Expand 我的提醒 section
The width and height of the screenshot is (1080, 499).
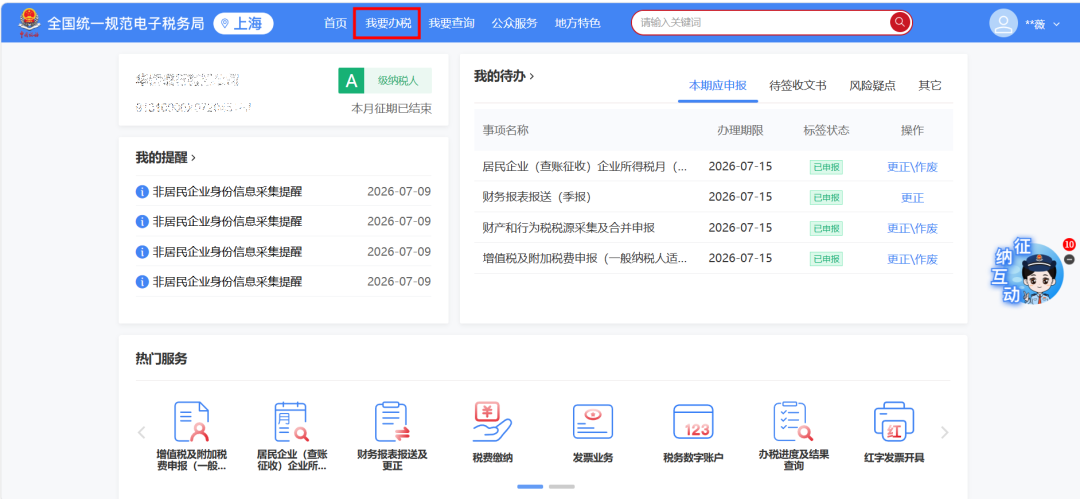(x=166, y=158)
